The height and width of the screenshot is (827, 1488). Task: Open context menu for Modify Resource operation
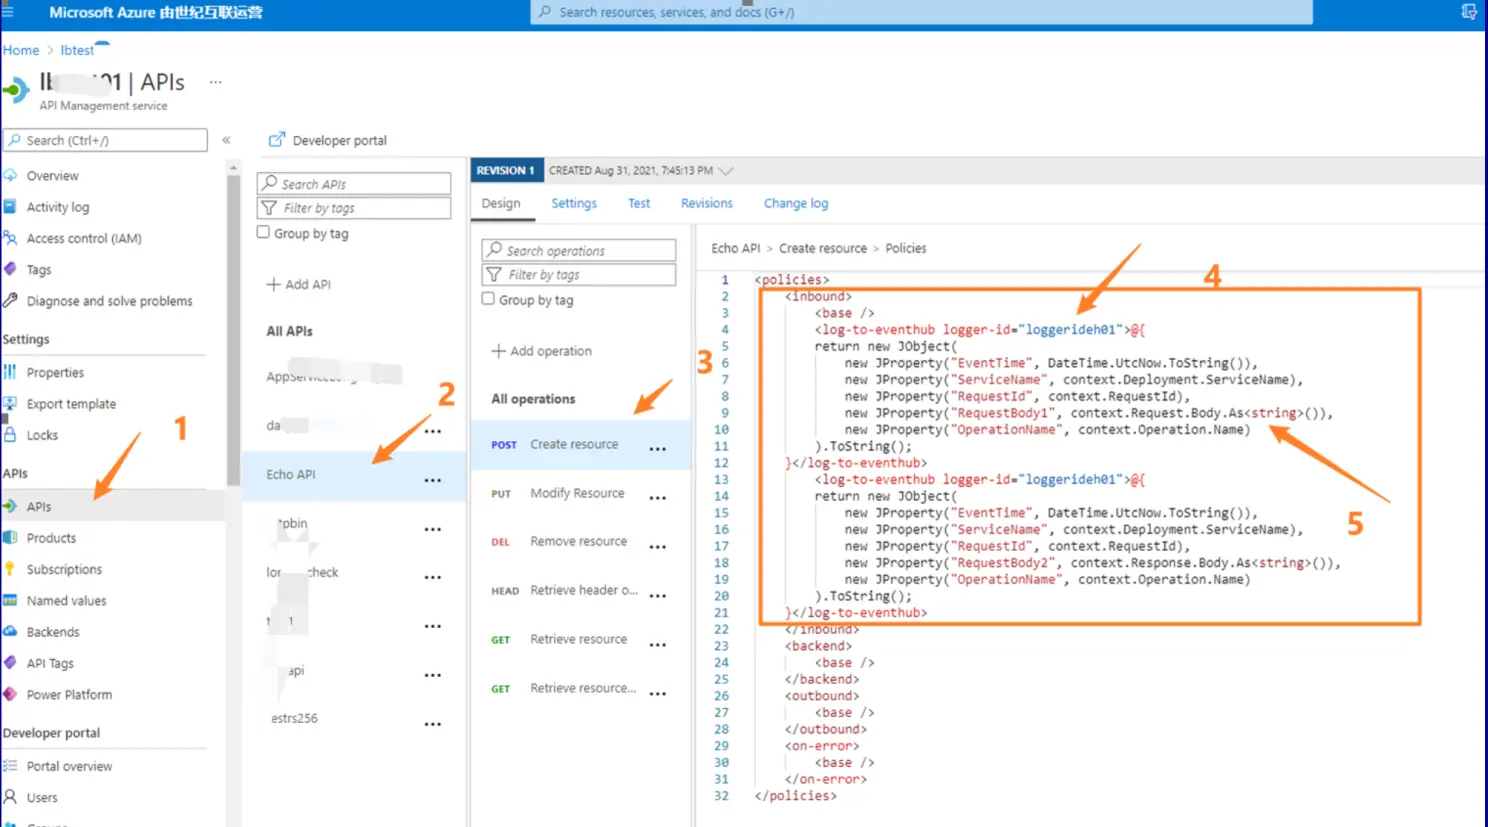pos(657,499)
